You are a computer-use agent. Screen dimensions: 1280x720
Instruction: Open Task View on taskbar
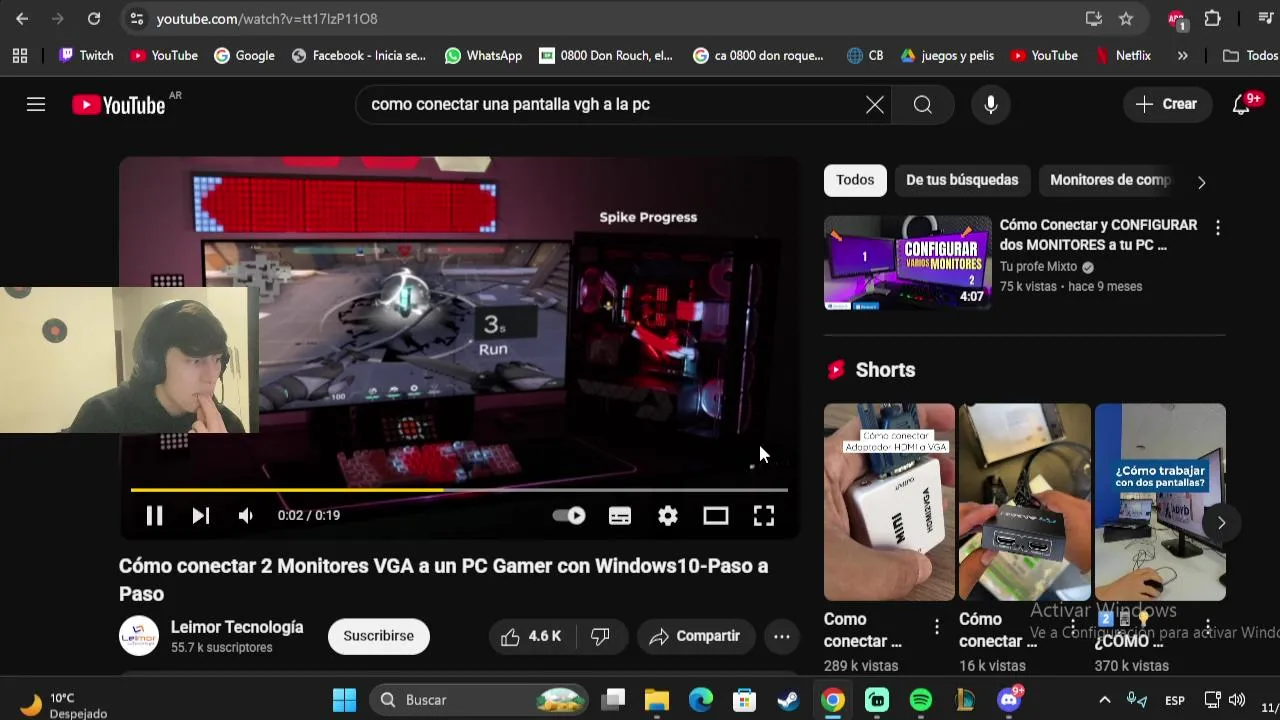point(614,700)
